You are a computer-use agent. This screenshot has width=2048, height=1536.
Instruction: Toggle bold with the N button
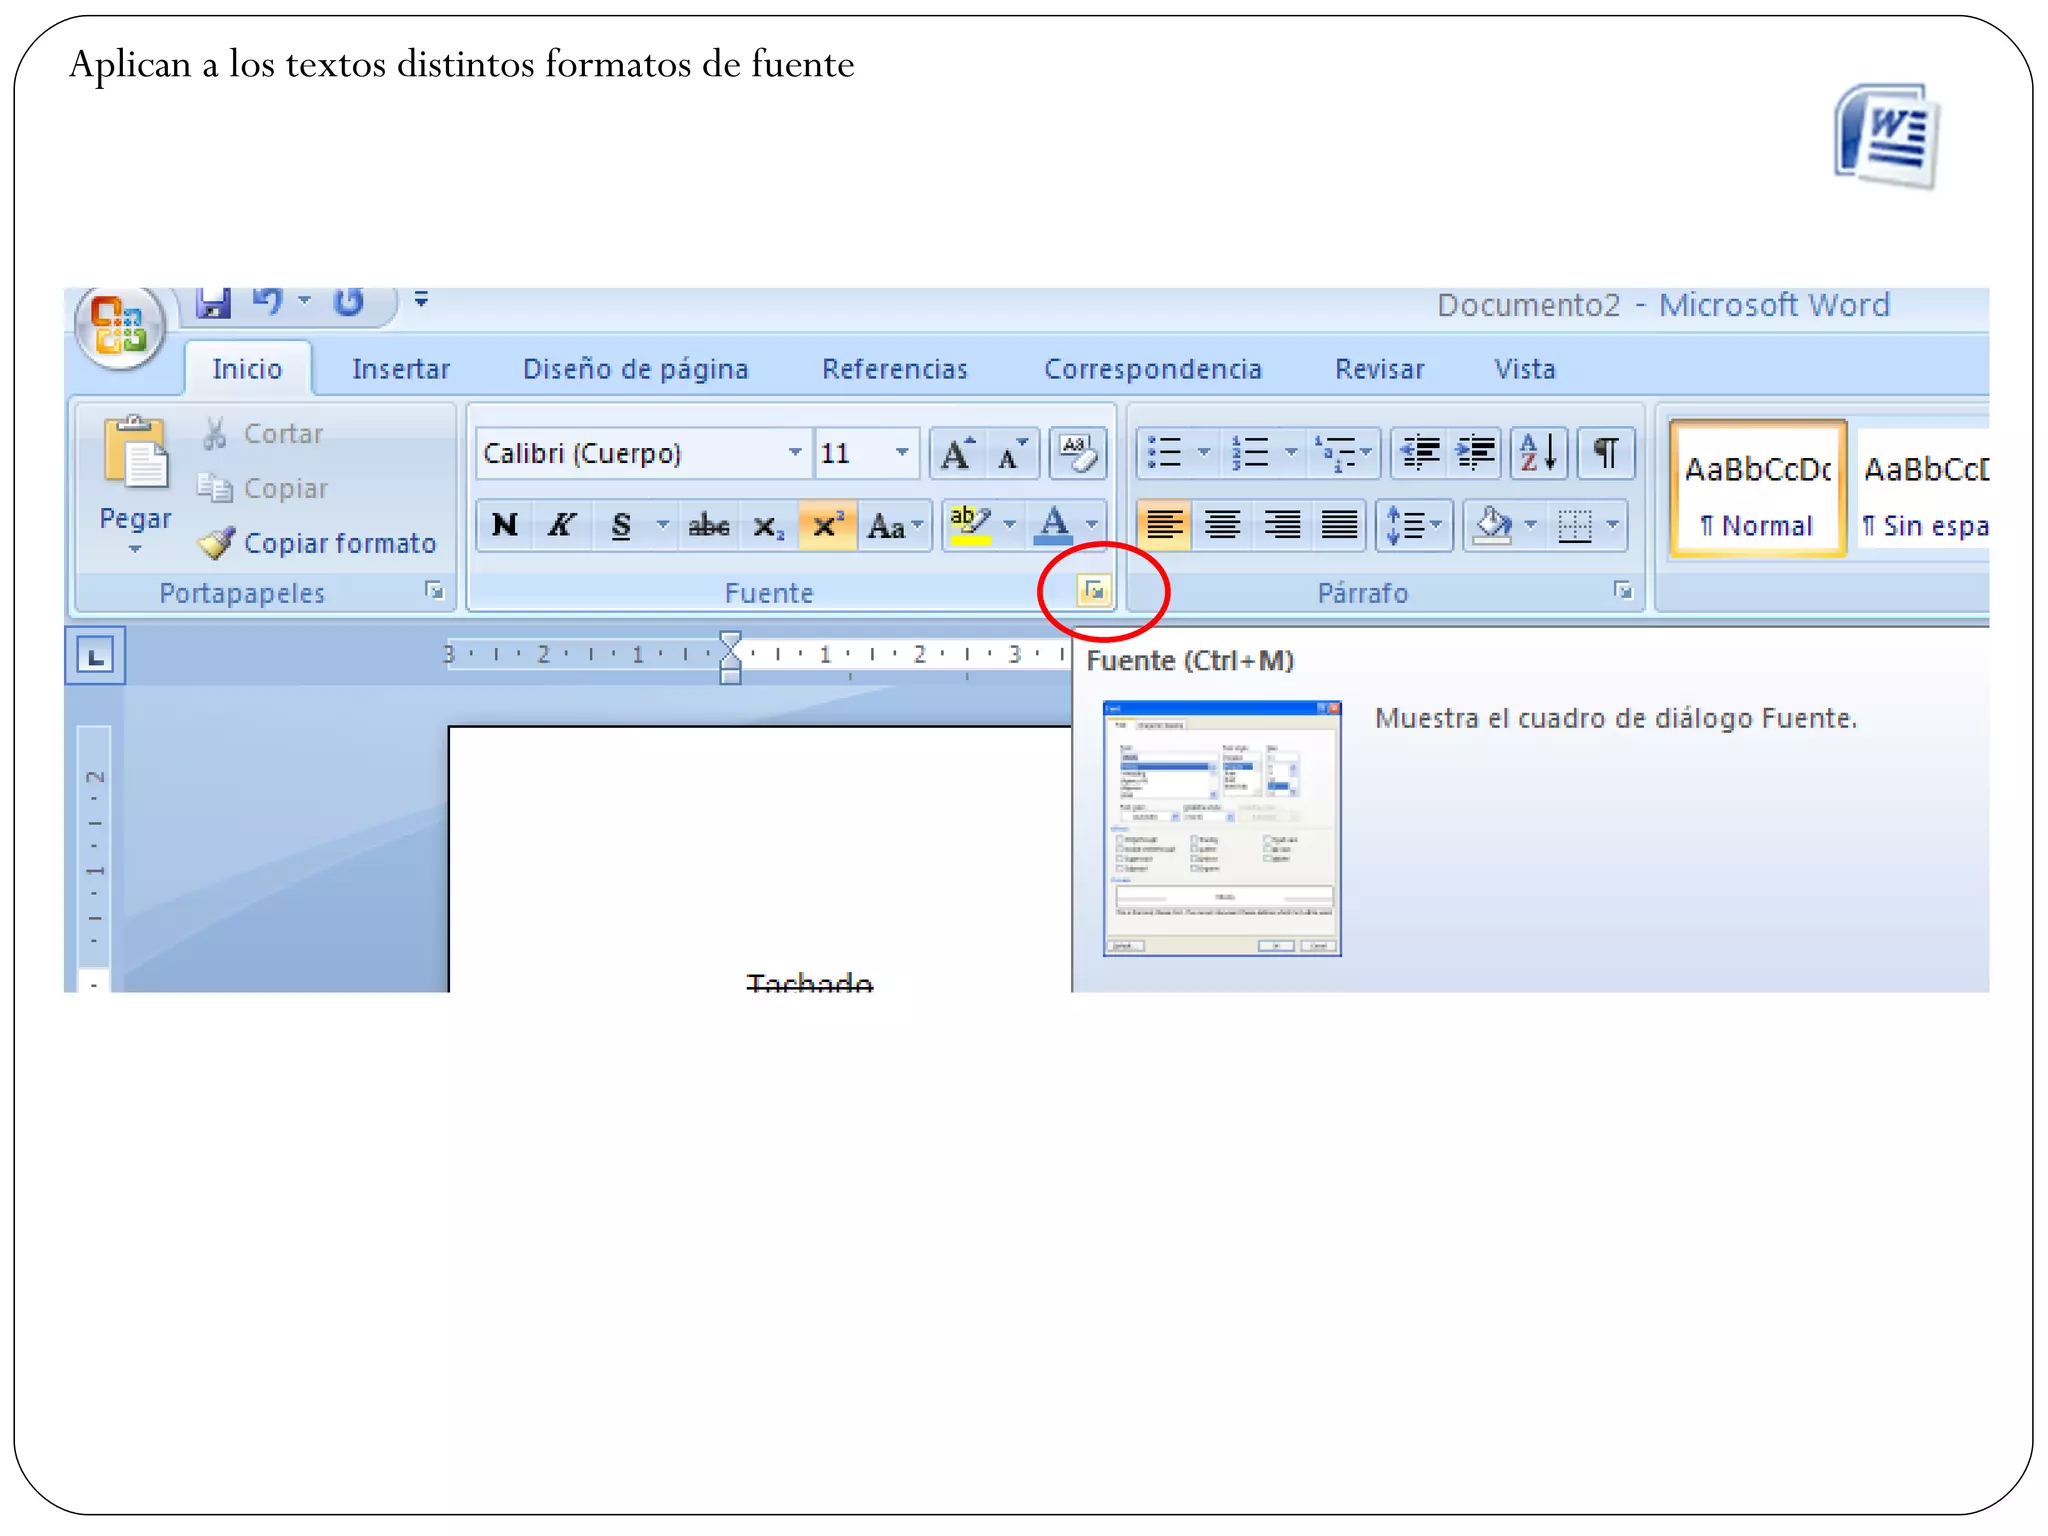[505, 525]
